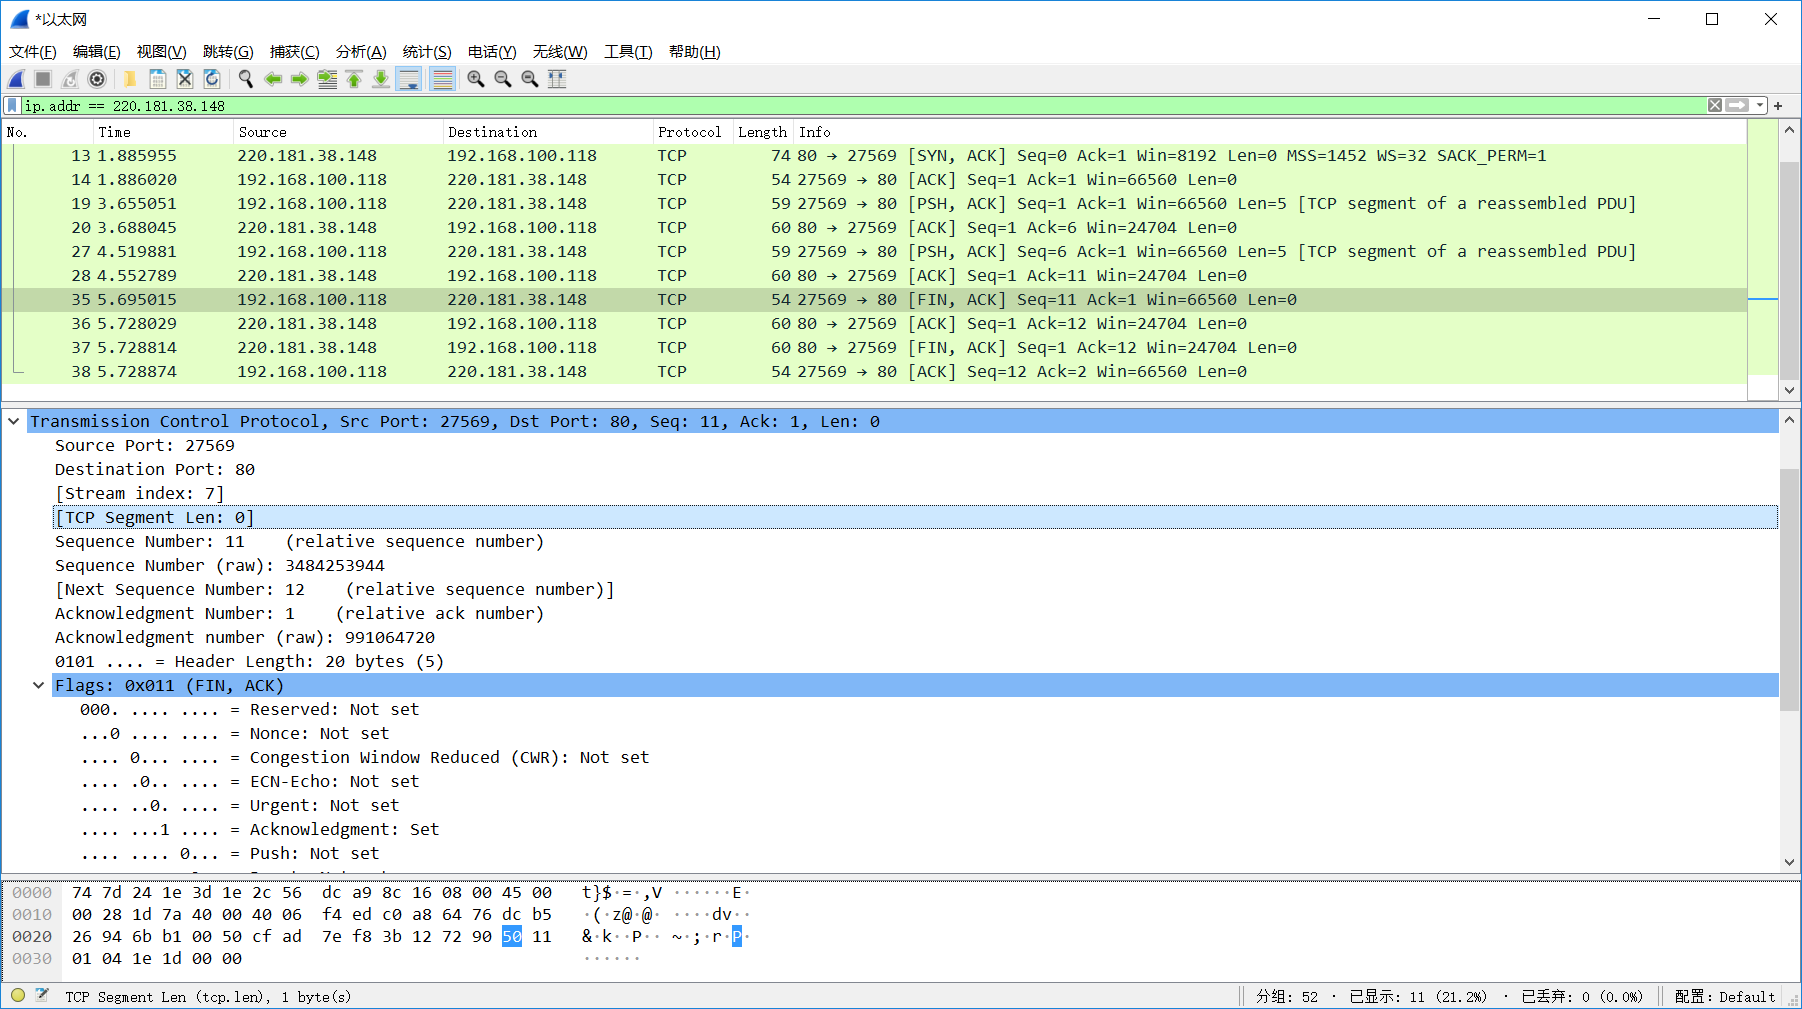The width and height of the screenshot is (1802, 1009).
Task: Select packet 13 SYN, ACK row
Action: tap(874, 156)
